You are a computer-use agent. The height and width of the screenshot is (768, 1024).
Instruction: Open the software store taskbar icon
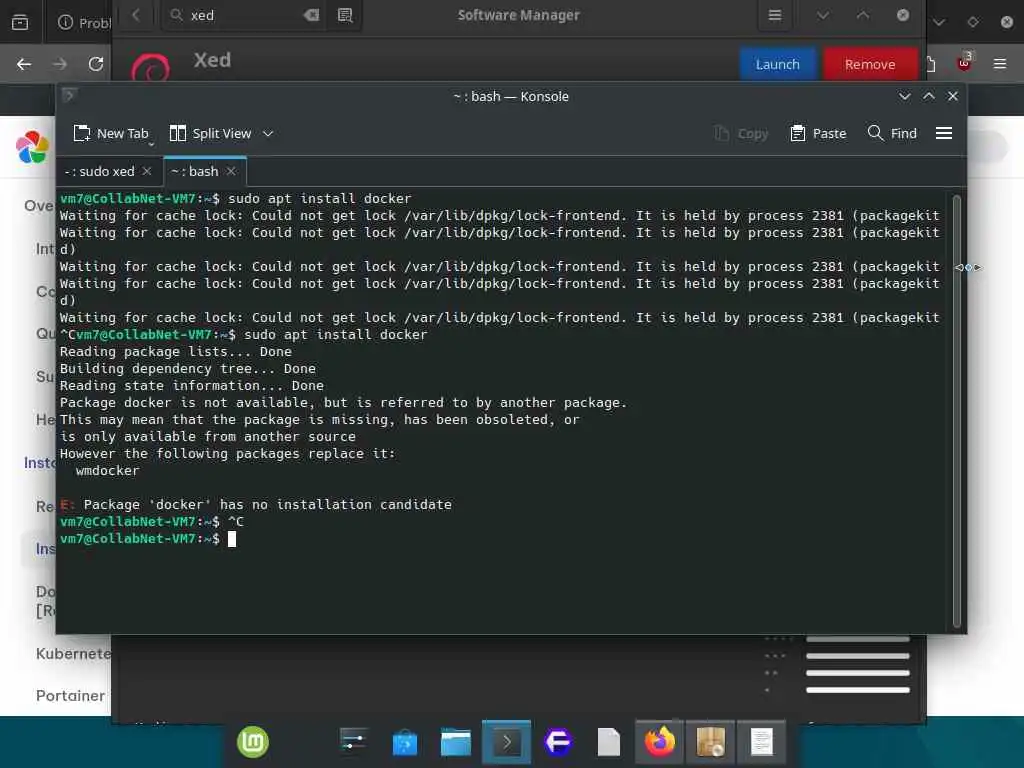tap(404, 743)
